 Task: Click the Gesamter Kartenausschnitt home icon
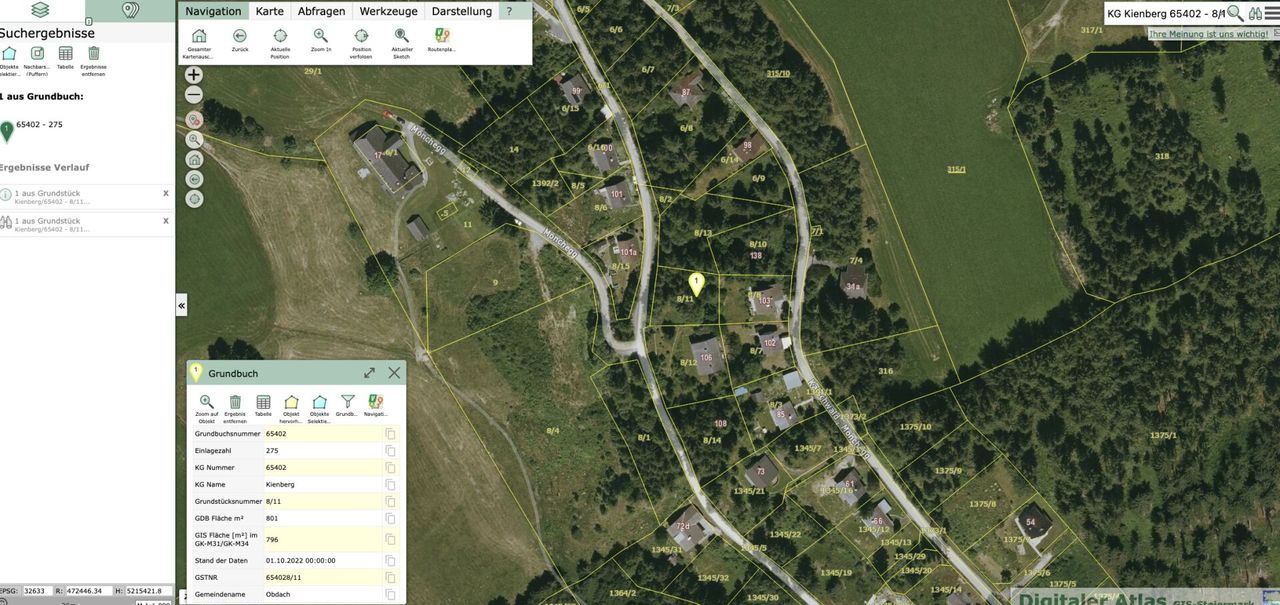pos(199,36)
